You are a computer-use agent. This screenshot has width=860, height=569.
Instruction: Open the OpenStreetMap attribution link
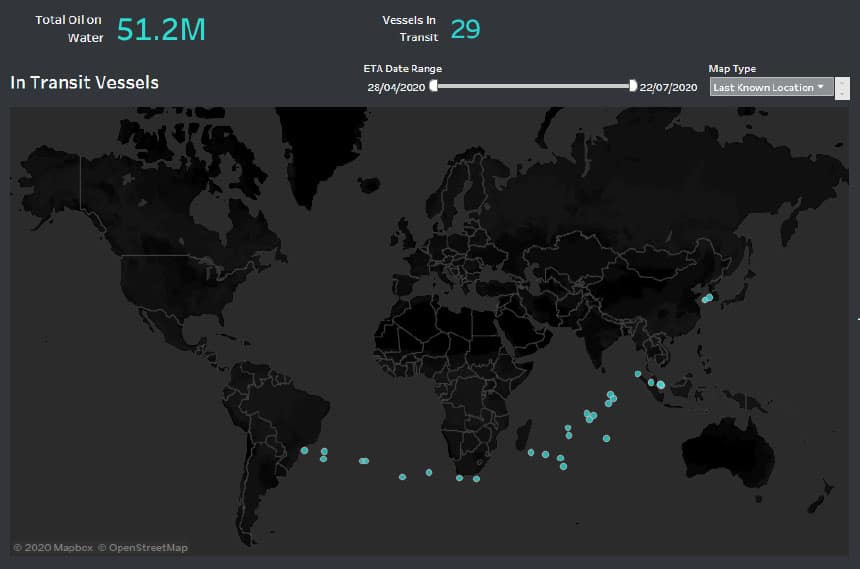(x=143, y=548)
